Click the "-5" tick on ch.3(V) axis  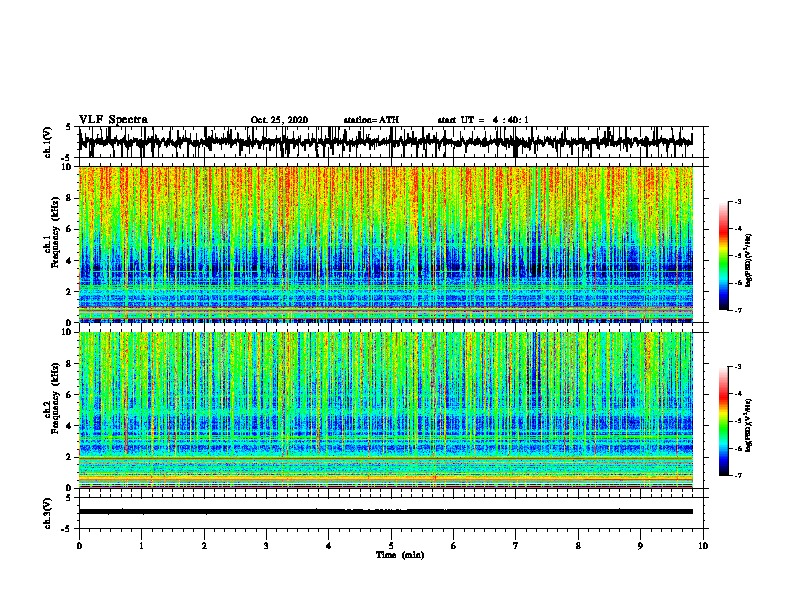tap(67, 529)
